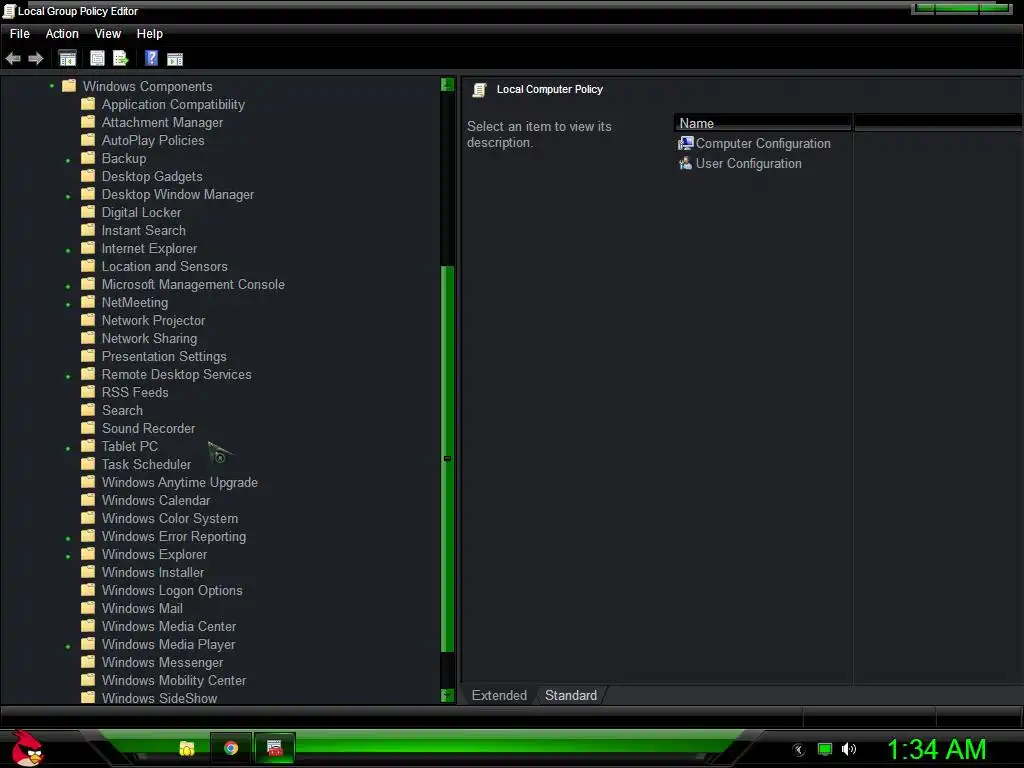Click the Application Compatibility folder icon
This screenshot has width=1024, height=768.
tap(88, 104)
